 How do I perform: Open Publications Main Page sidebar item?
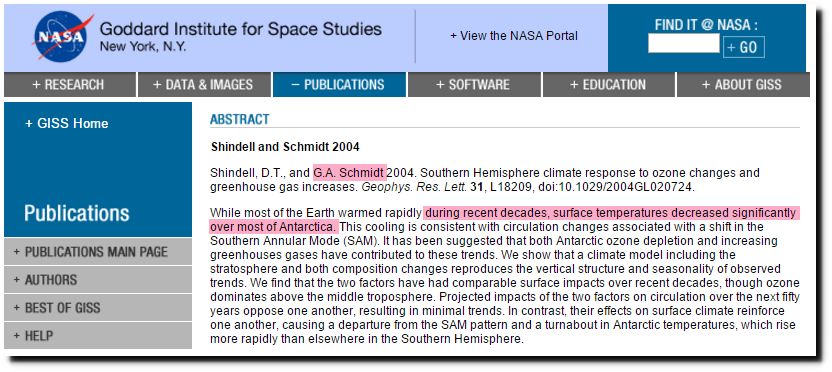coord(98,252)
